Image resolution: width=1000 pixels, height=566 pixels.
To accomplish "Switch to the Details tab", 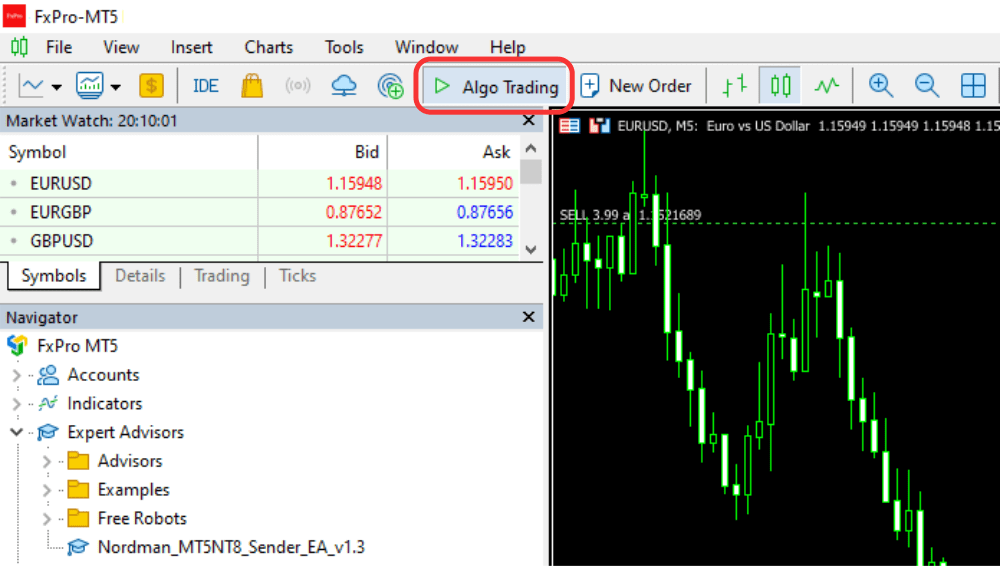I will (x=140, y=276).
